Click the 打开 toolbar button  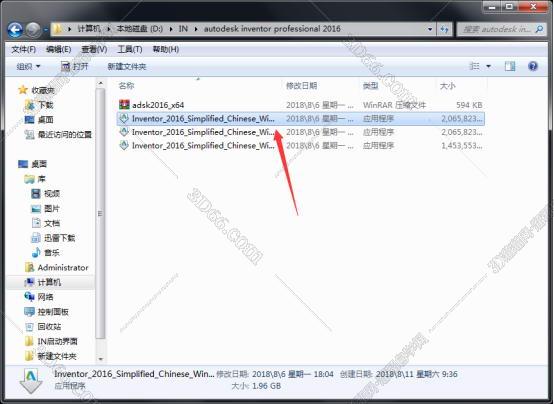[x=75, y=66]
